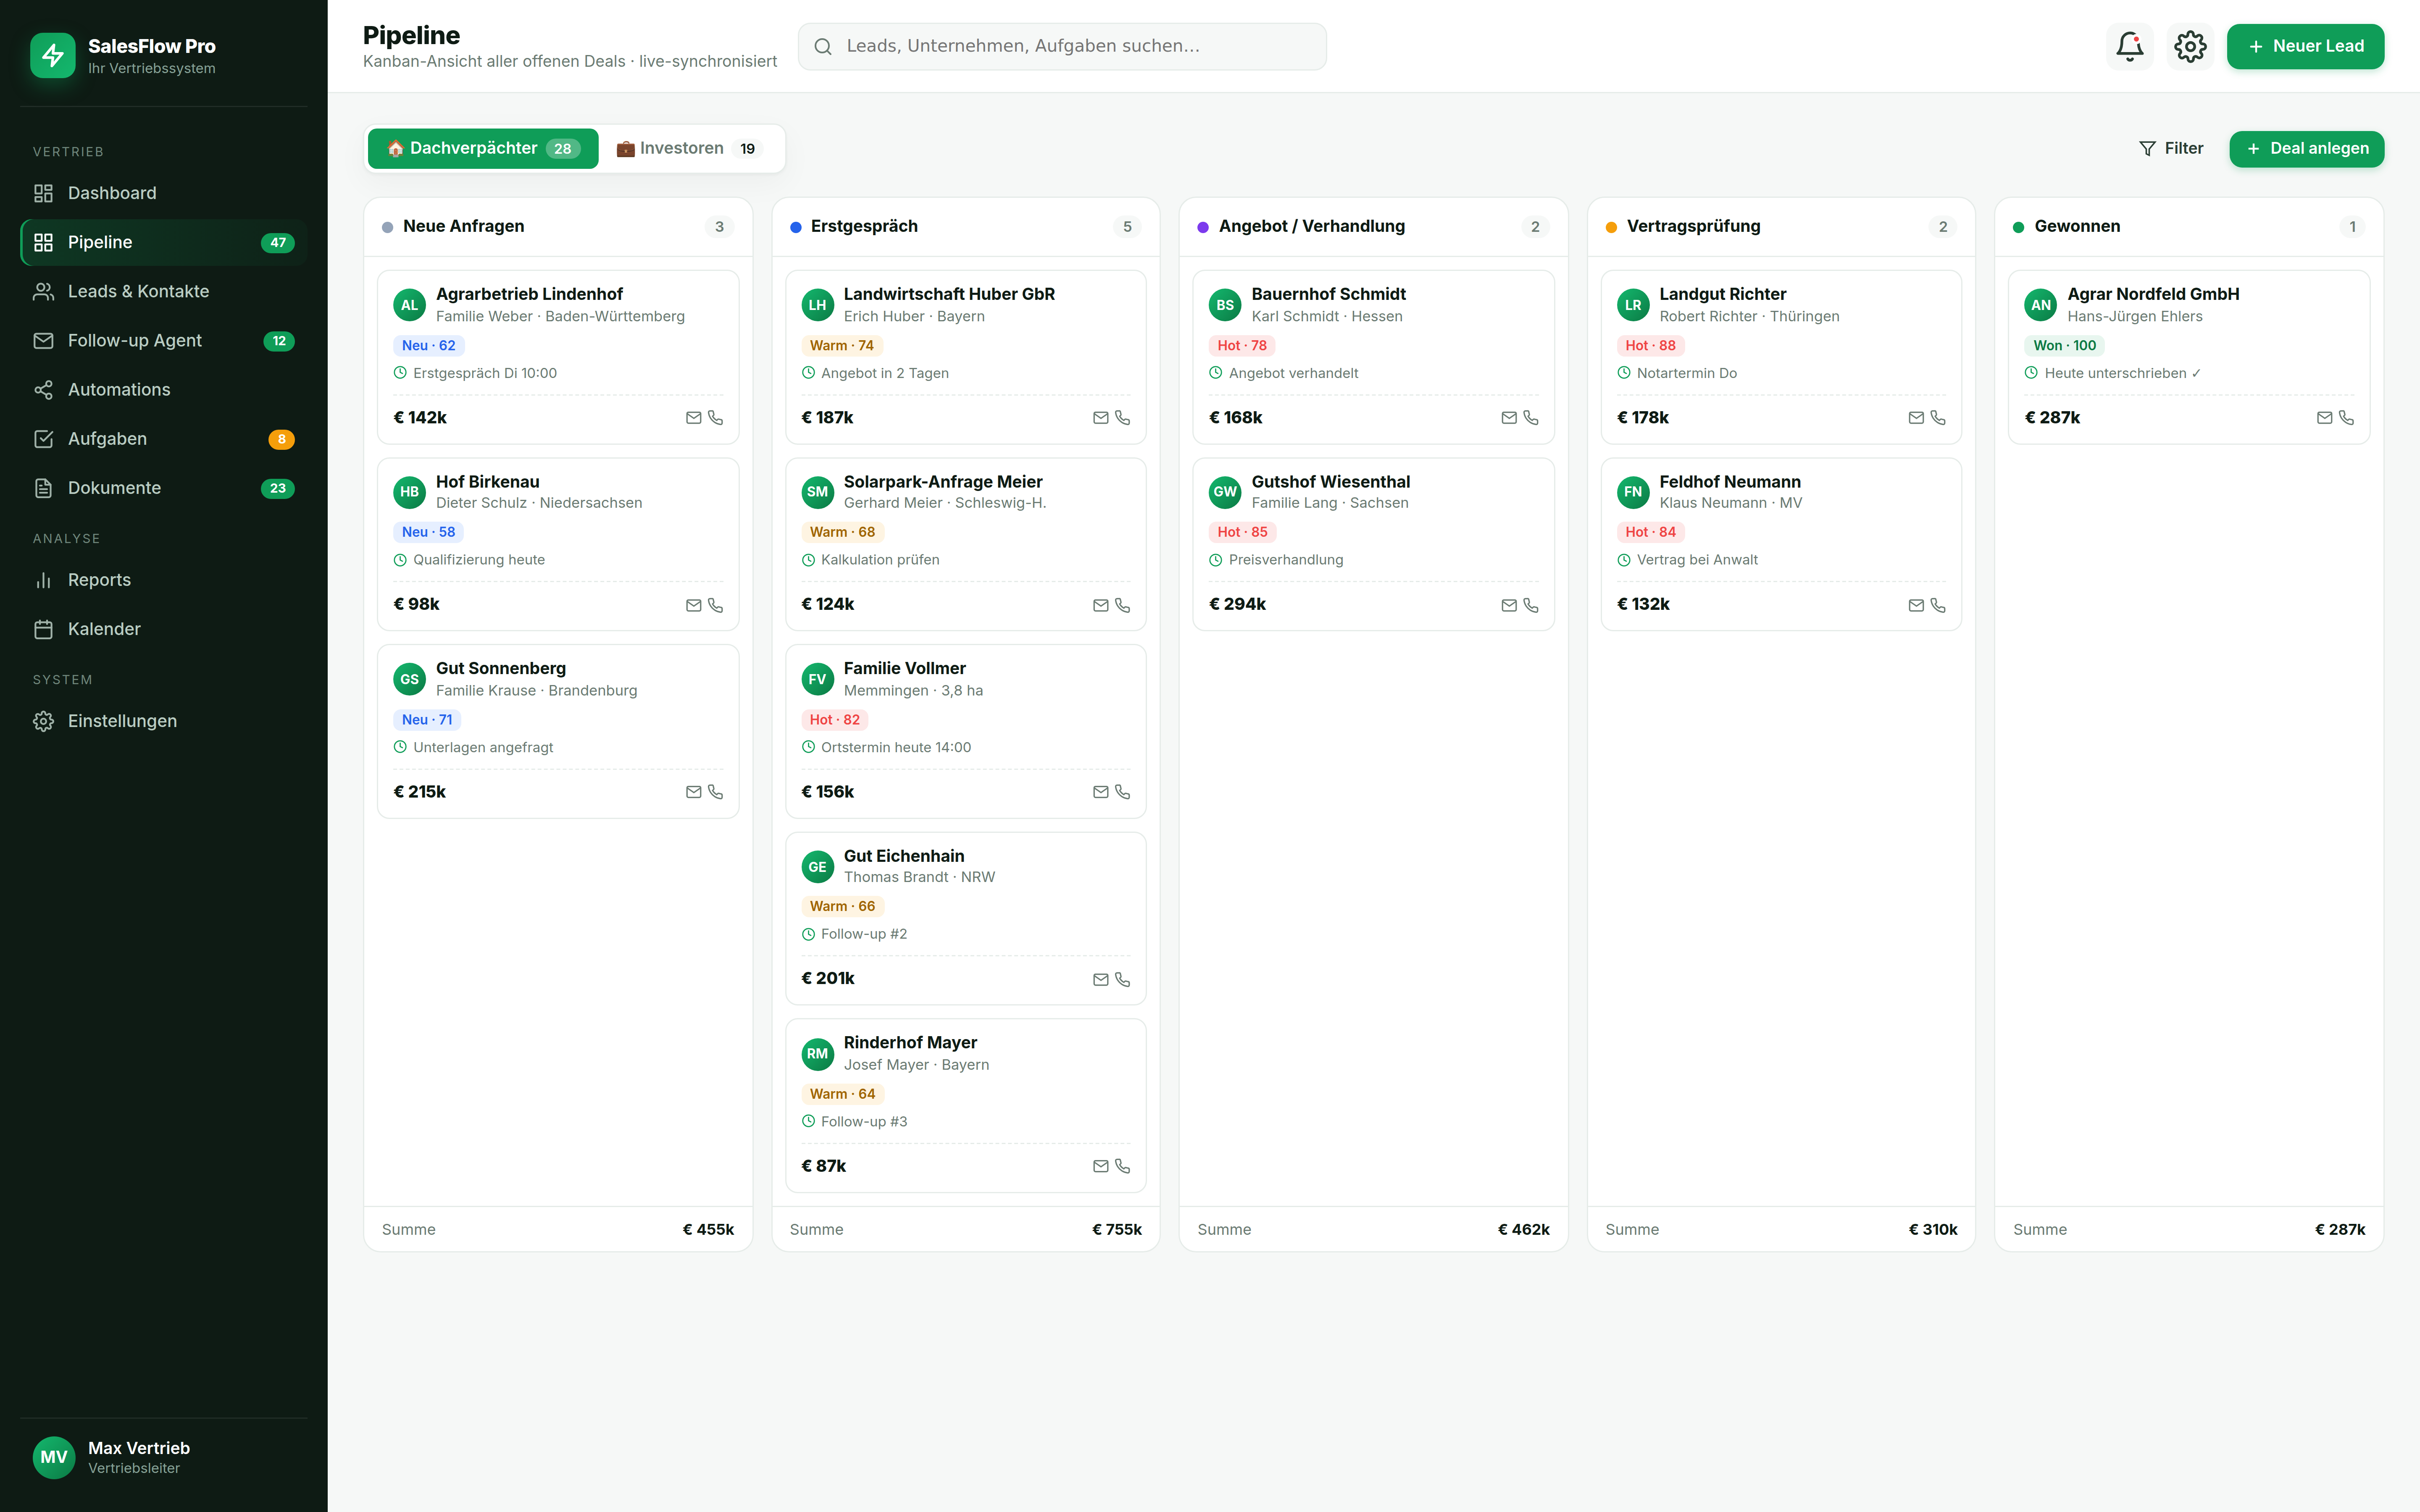Switch to the Investoren tab
The height and width of the screenshot is (1512, 2420).
[690, 148]
